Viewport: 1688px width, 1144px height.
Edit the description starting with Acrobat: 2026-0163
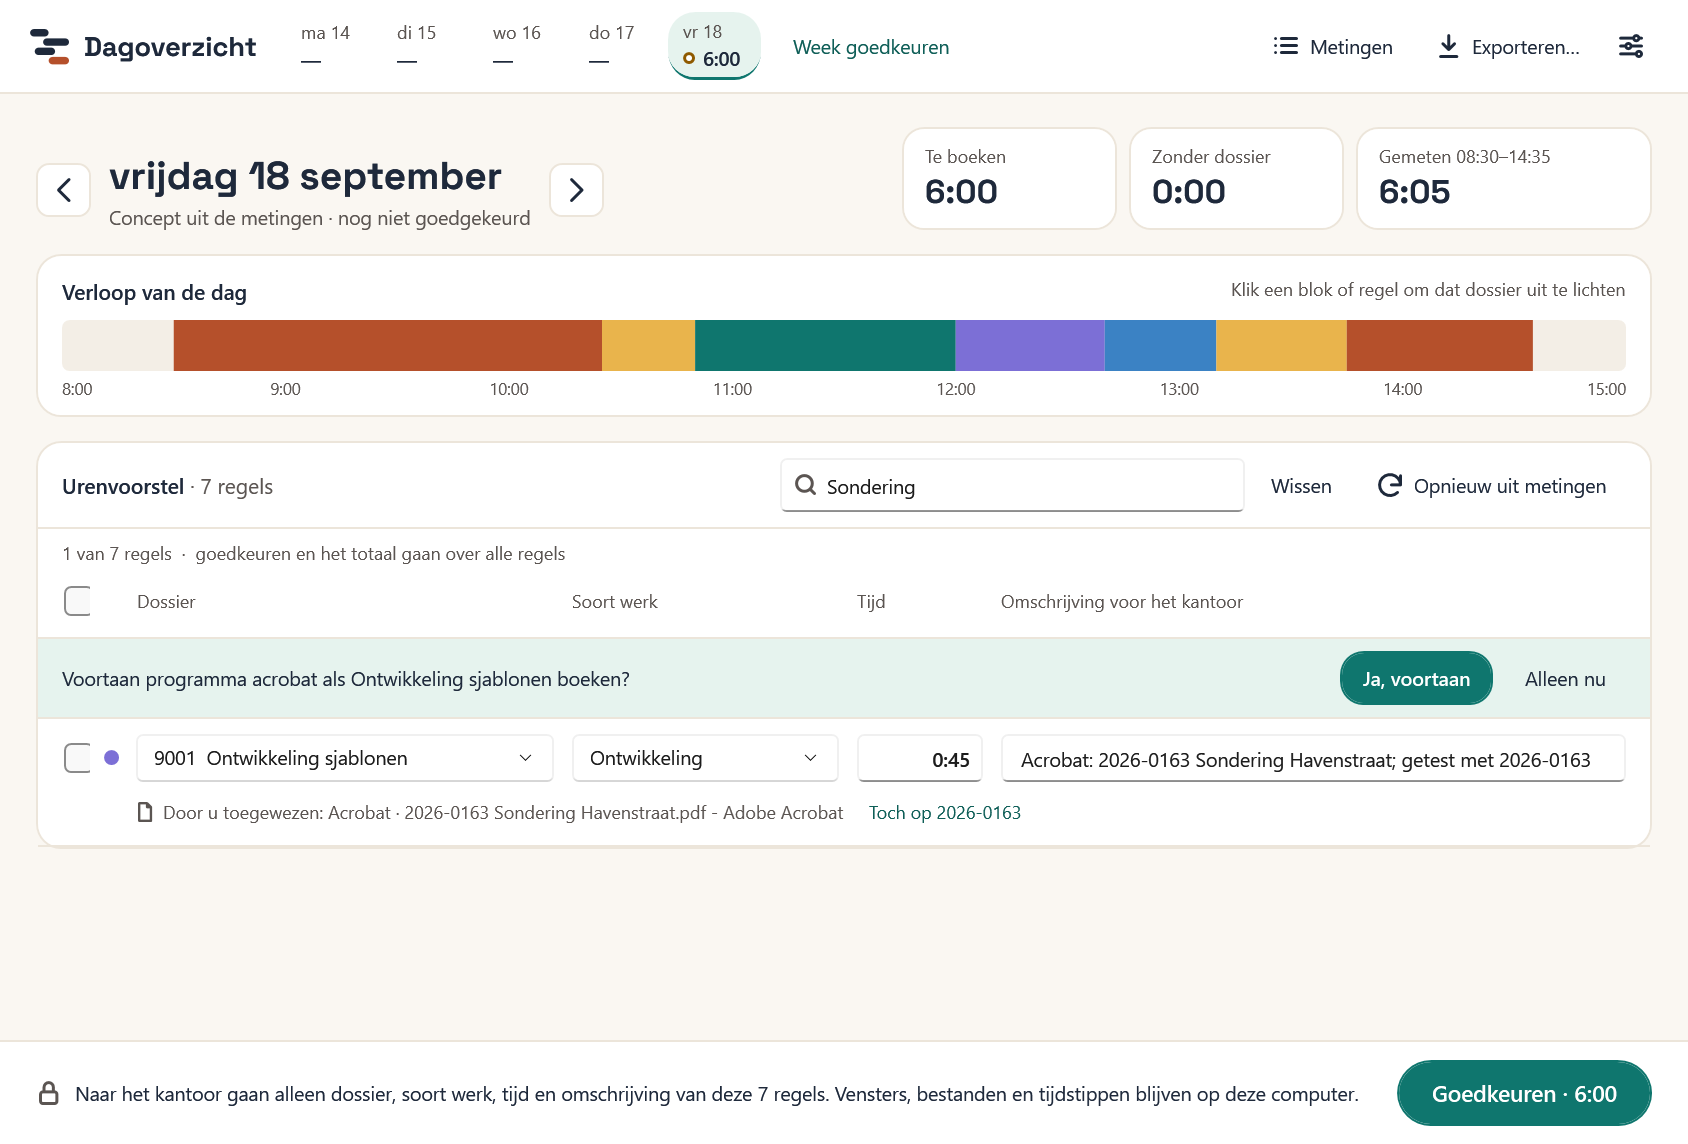[1313, 759]
